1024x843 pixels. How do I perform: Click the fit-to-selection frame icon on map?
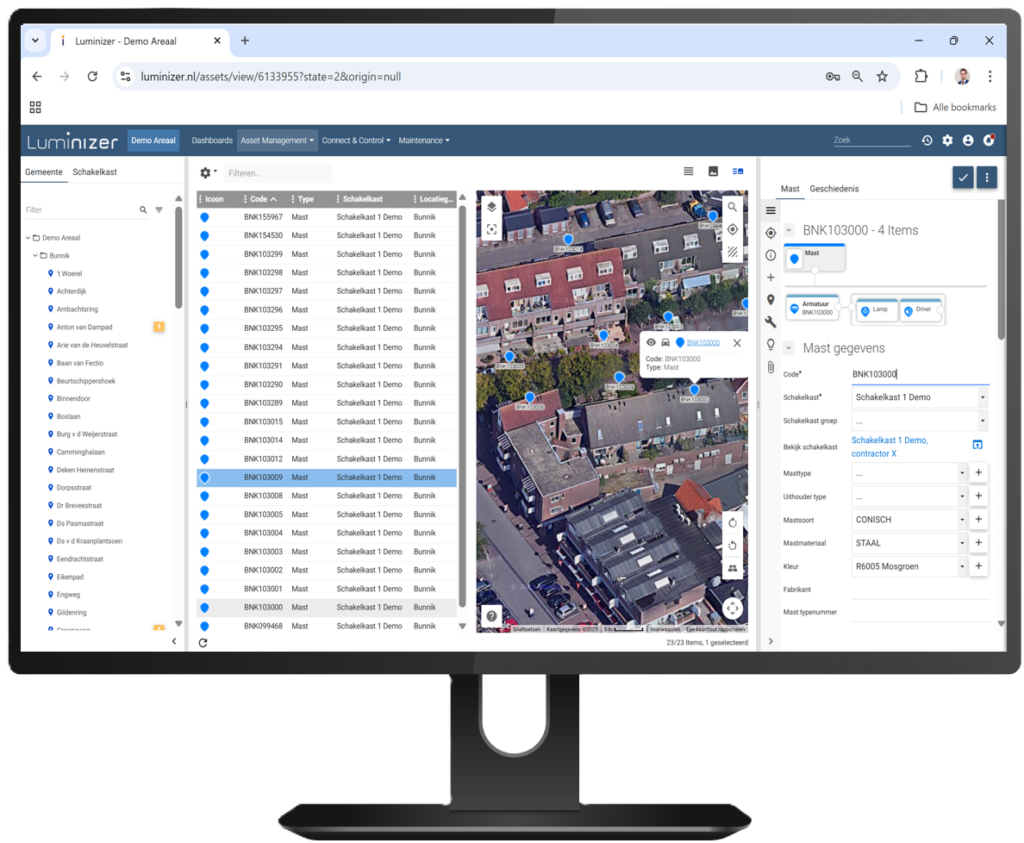click(x=492, y=229)
